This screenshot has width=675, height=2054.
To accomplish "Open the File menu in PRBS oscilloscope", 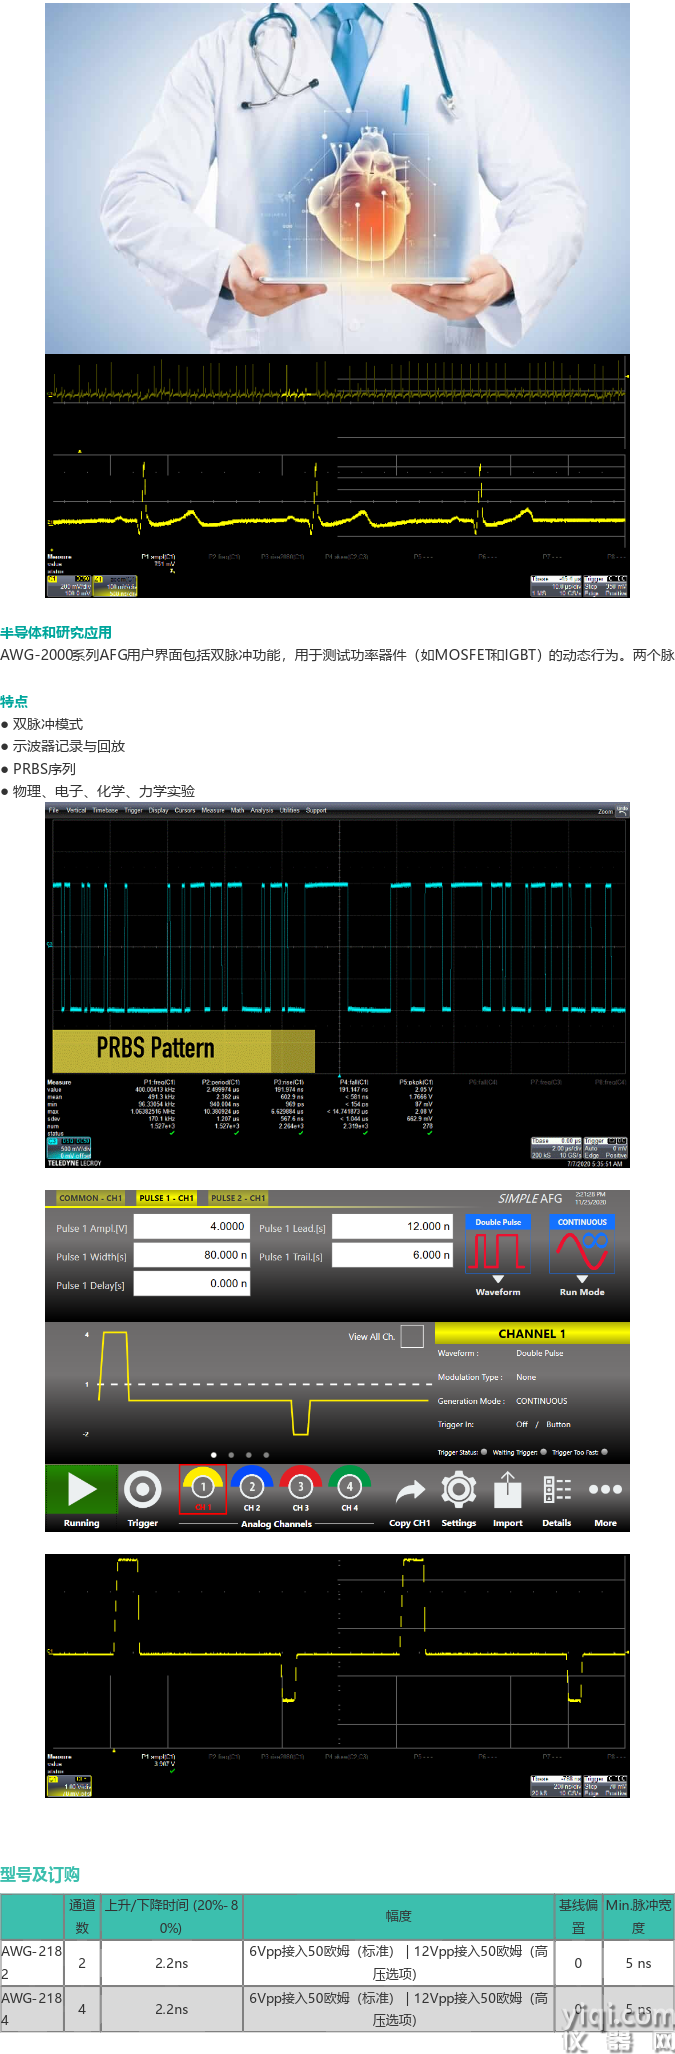I will tap(54, 811).
